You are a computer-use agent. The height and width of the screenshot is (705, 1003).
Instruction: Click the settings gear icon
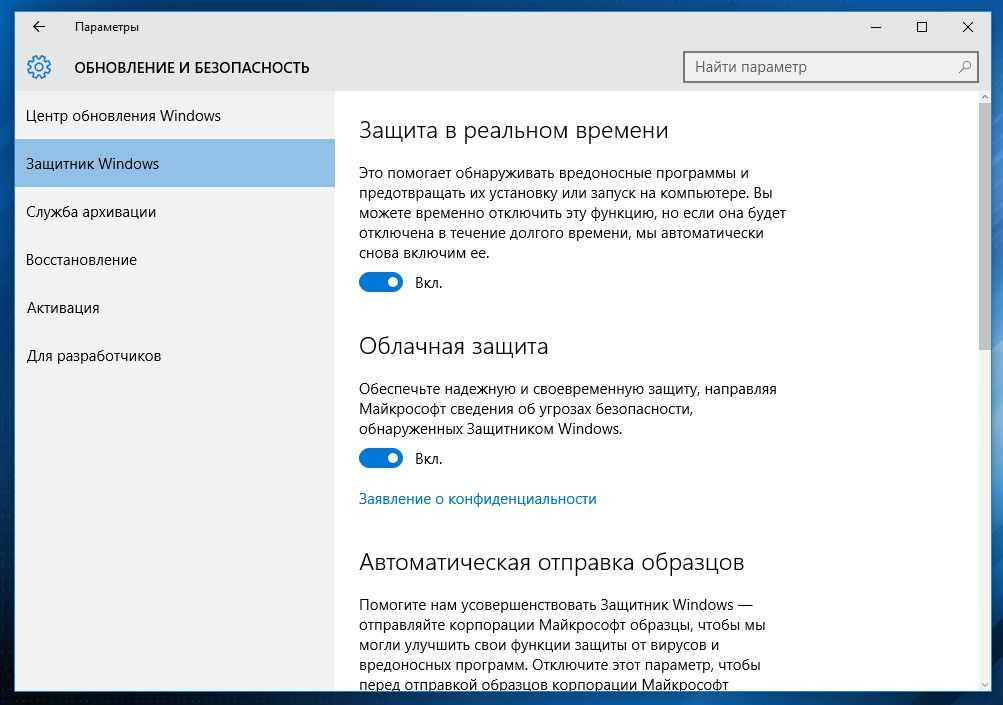(x=39, y=68)
